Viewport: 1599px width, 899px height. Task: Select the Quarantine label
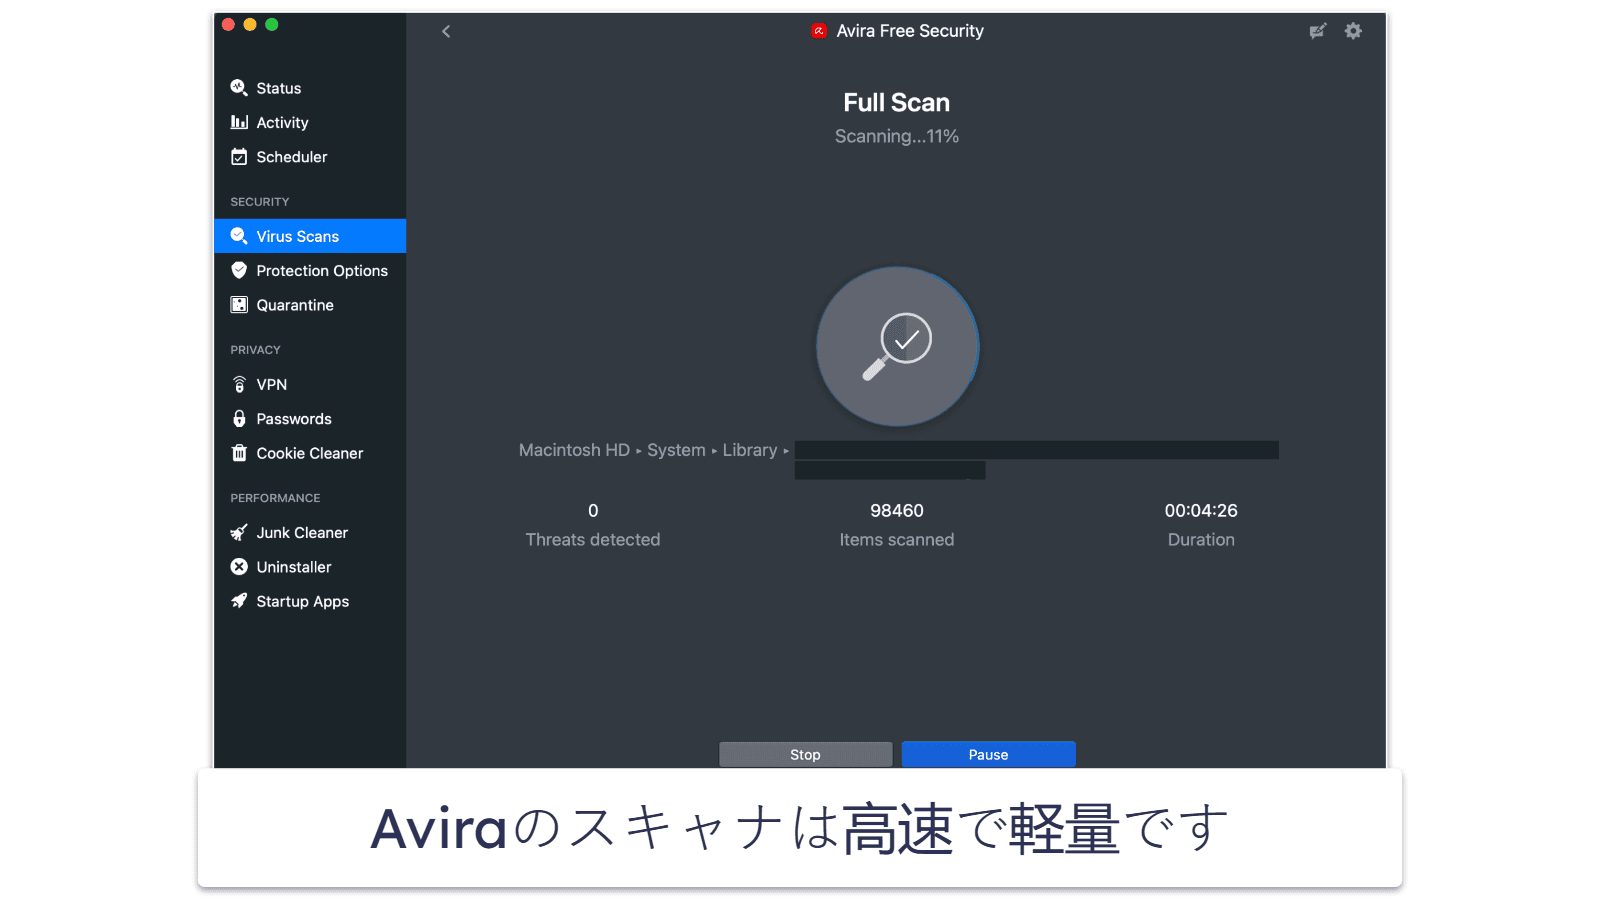pyautogui.click(x=295, y=305)
